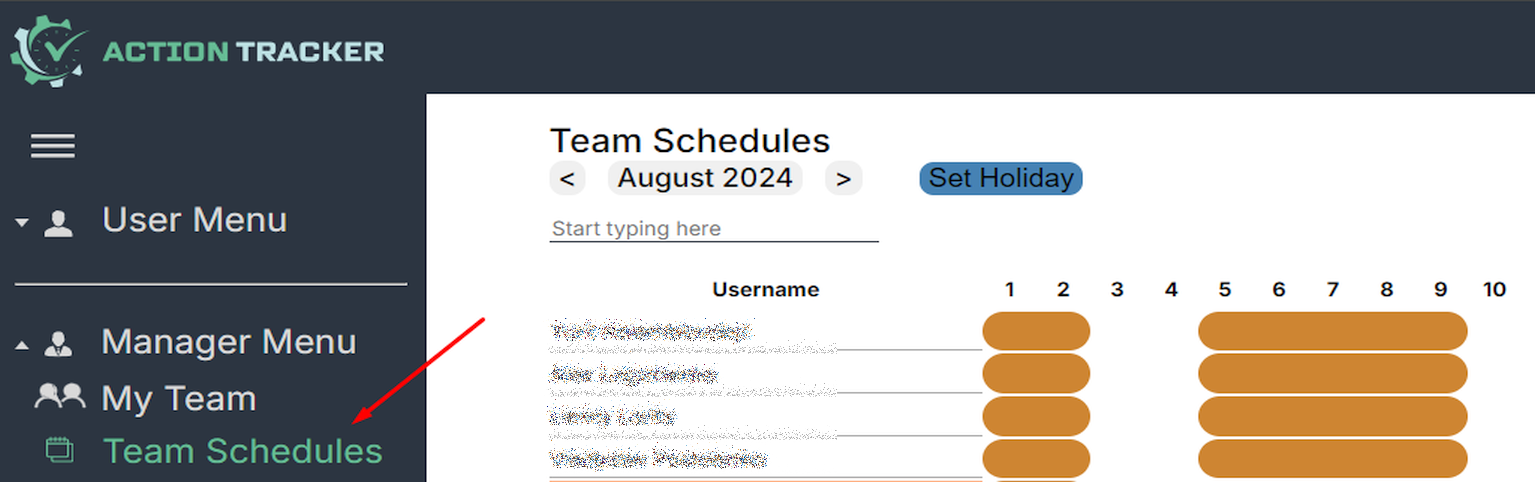This screenshot has height=482, width=1535.
Task: Click the Action Tracker title text
Action: [243, 51]
